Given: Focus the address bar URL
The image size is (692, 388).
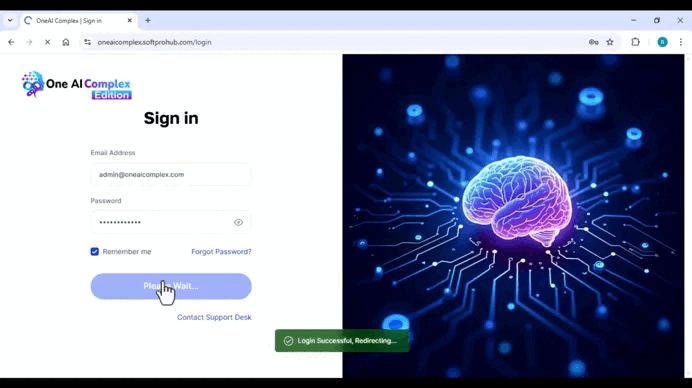Looking at the screenshot, I should 154,42.
